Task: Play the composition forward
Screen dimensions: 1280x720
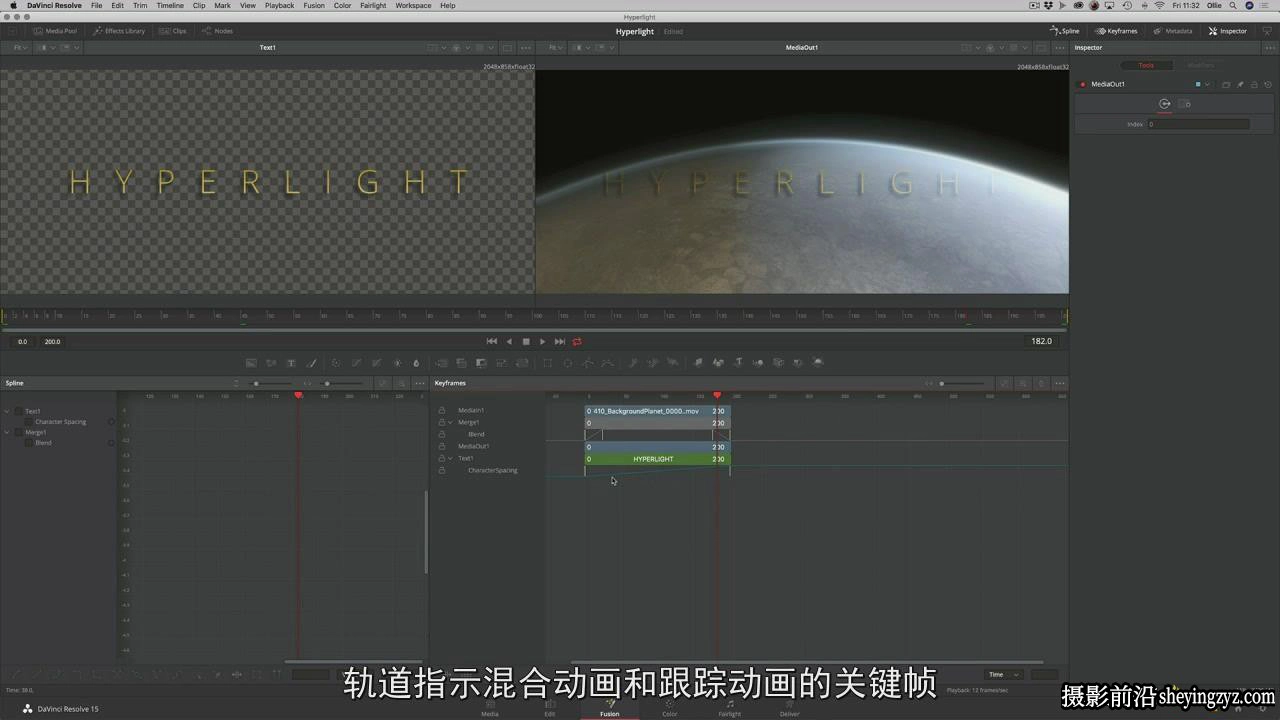Action: click(x=543, y=341)
